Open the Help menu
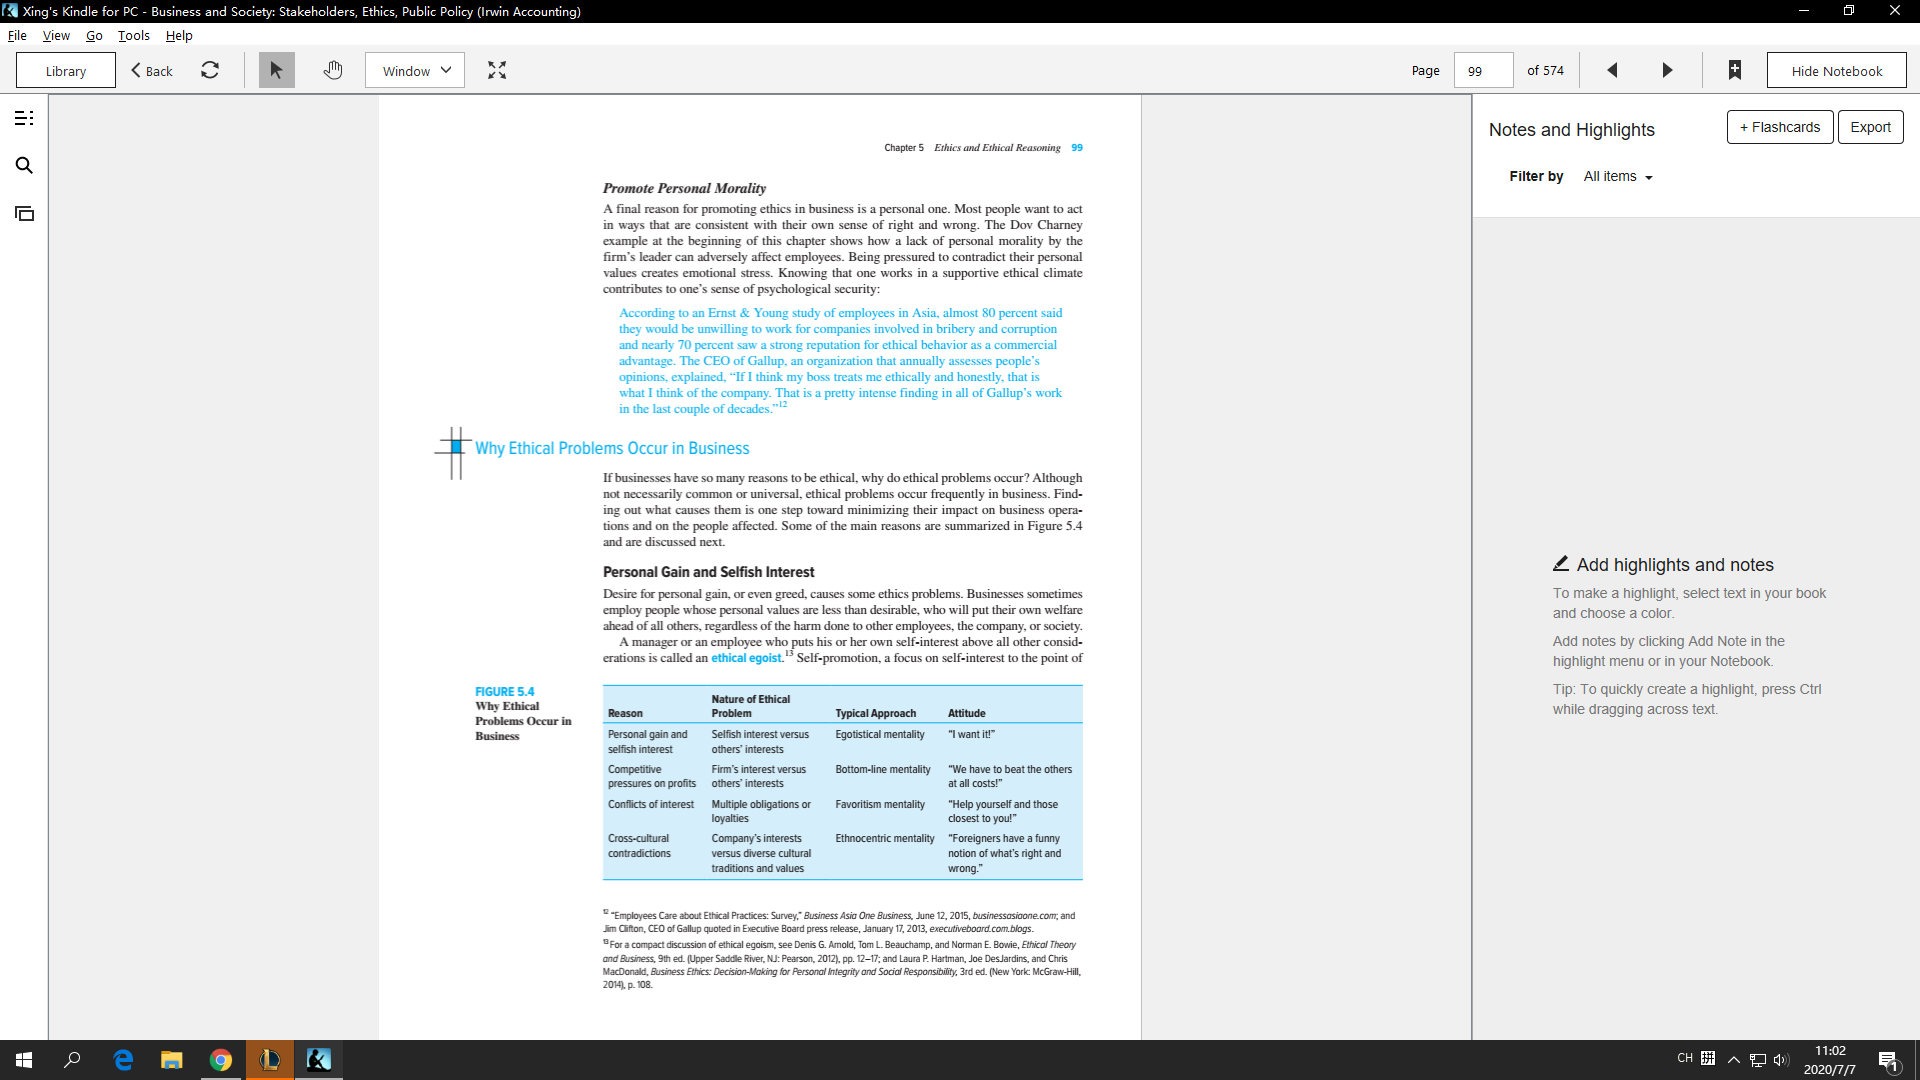1920x1080 pixels. pyautogui.click(x=179, y=35)
